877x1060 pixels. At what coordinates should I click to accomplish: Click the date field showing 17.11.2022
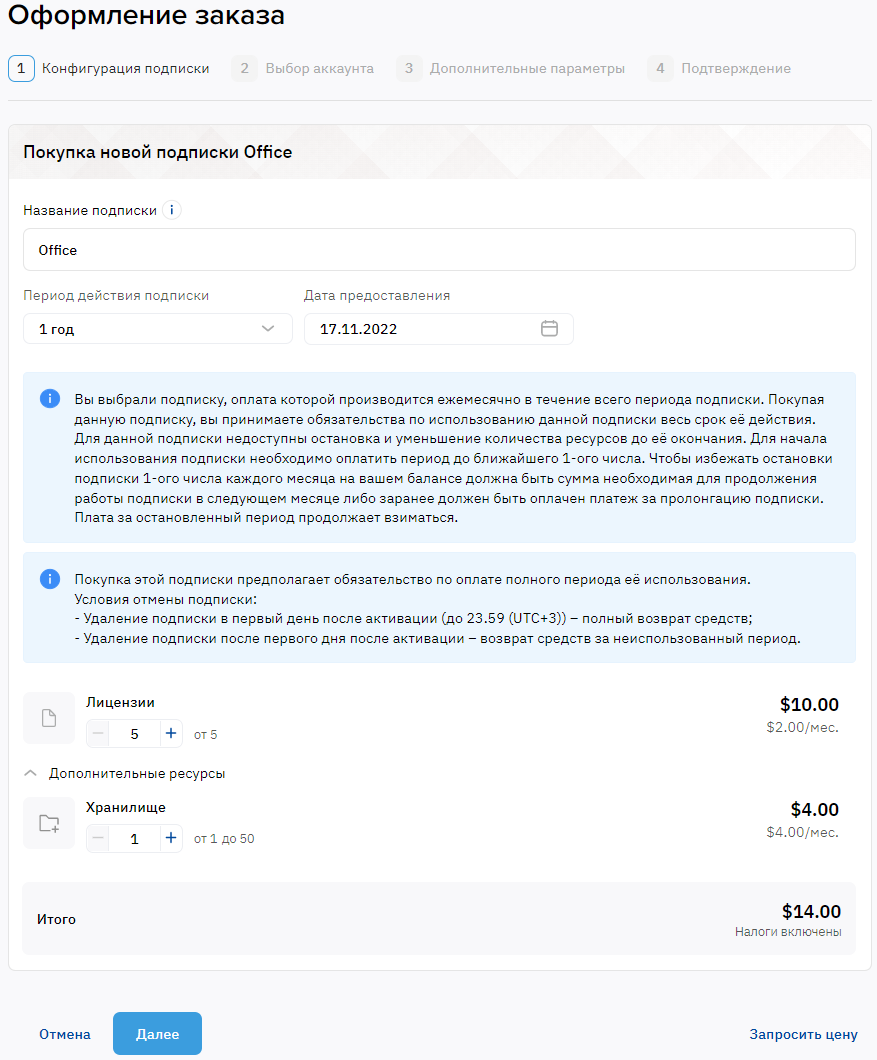(x=439, y=329)
